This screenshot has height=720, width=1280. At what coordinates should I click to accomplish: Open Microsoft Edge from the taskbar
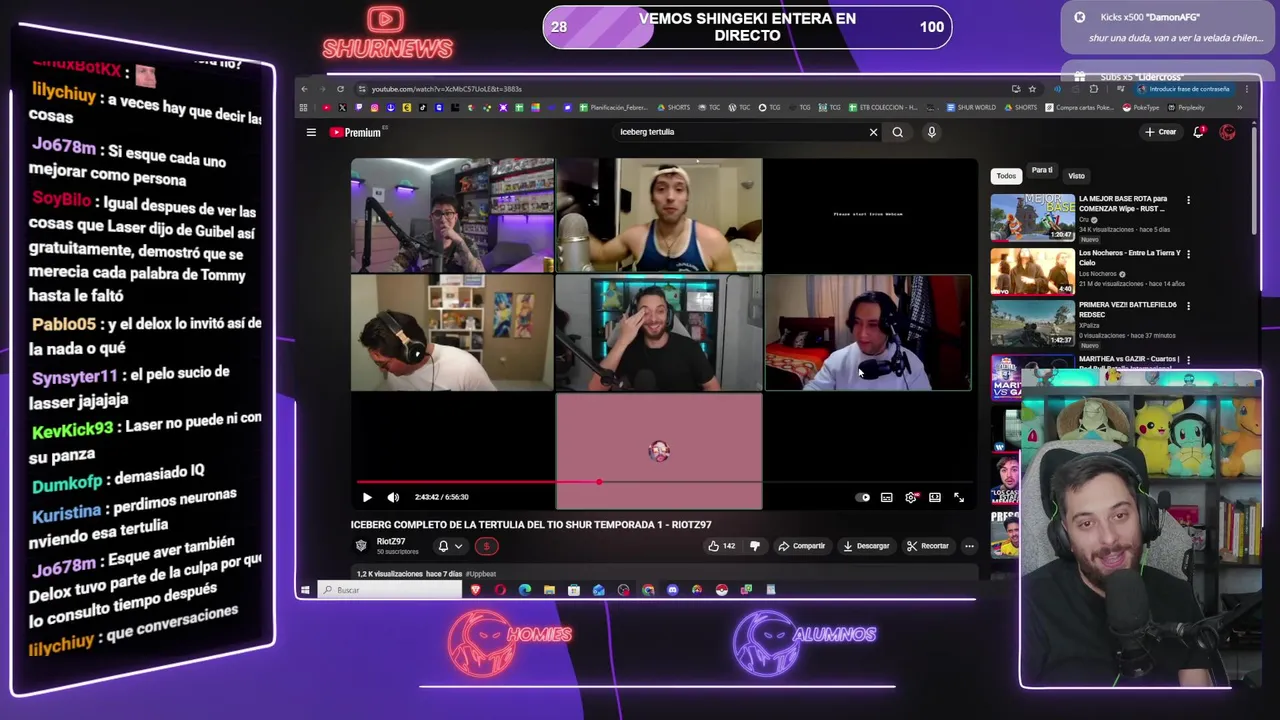point(525,590)
